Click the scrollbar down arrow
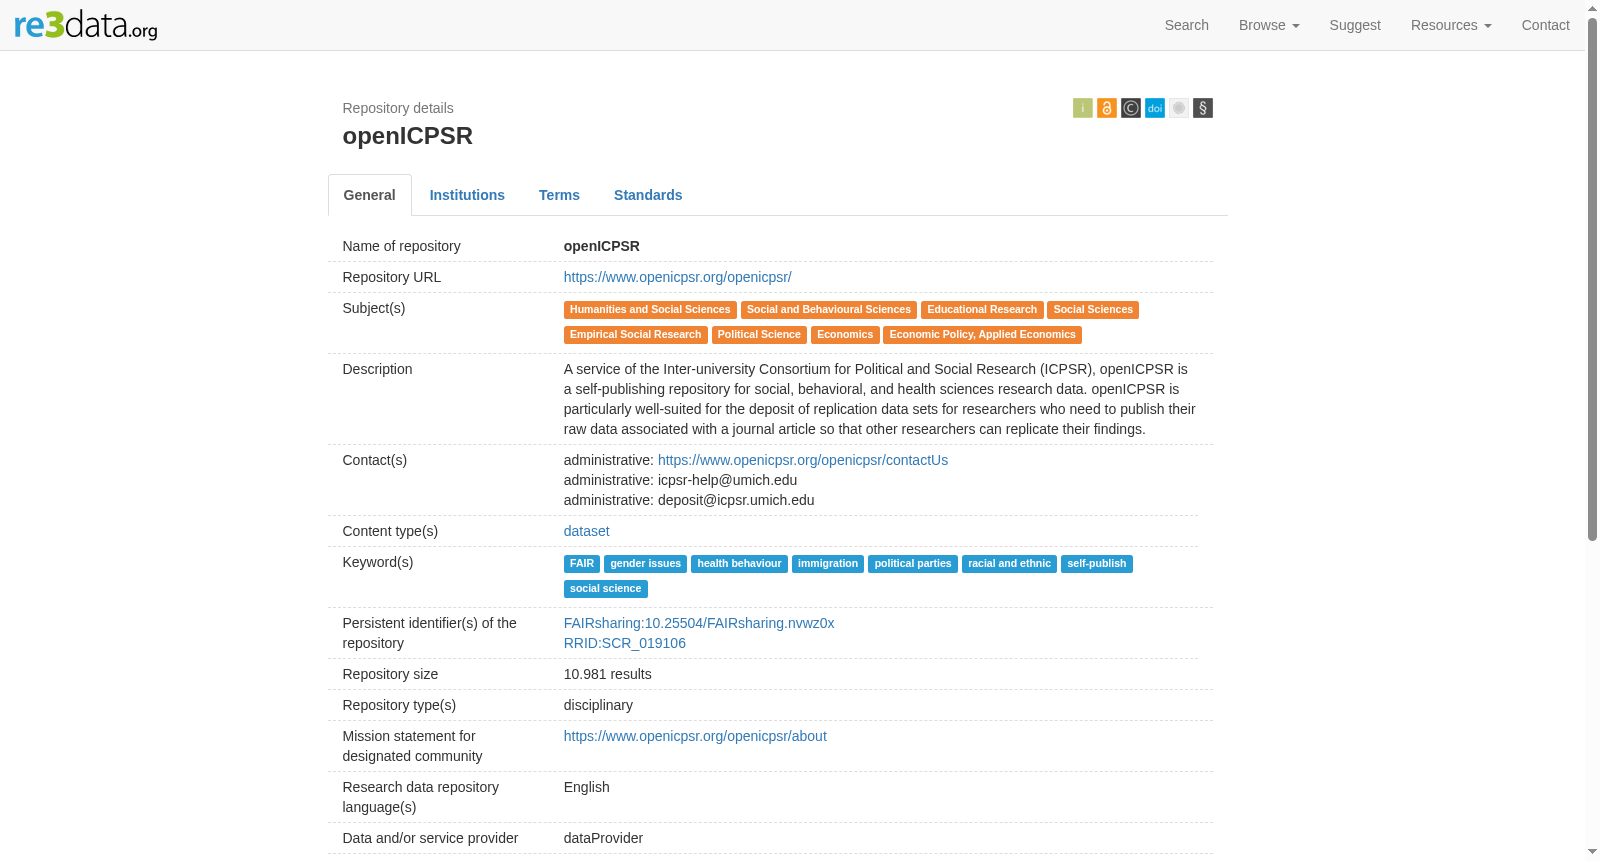The width and height of the screenshot is (1600, 861). tap(1593, 852)
